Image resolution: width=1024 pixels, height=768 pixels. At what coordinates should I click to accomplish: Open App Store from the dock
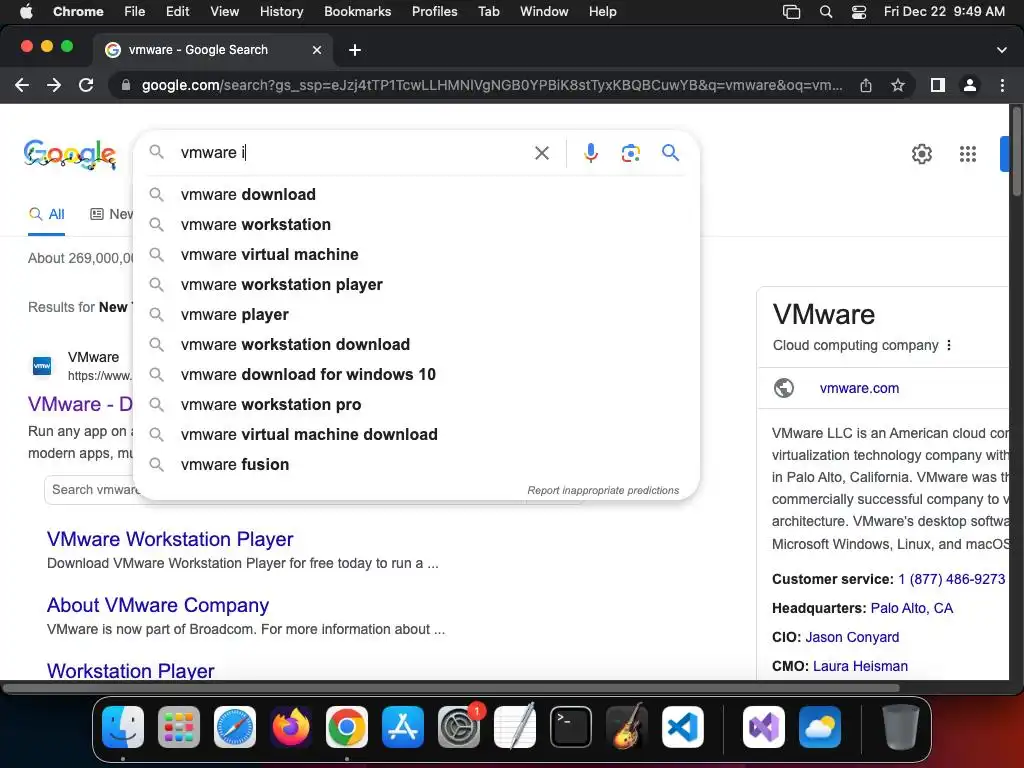click(x=403, y=727)
